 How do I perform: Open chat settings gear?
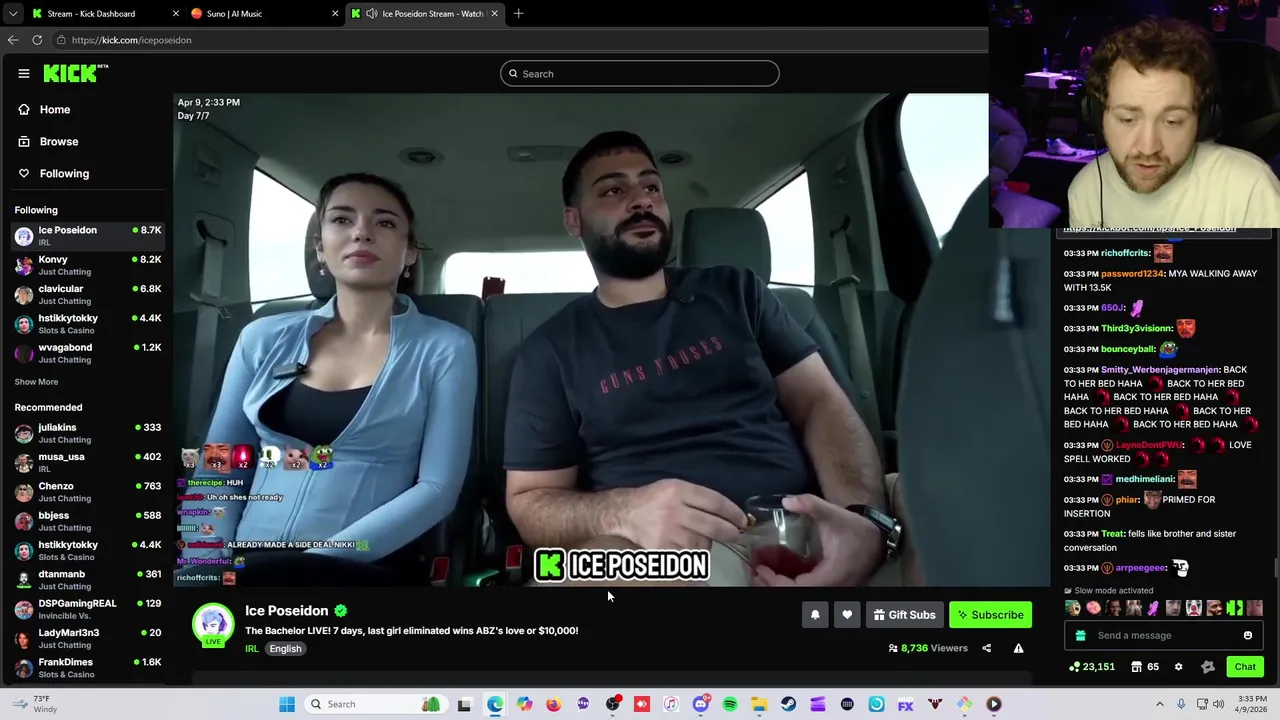click(x=1178, y=667)
